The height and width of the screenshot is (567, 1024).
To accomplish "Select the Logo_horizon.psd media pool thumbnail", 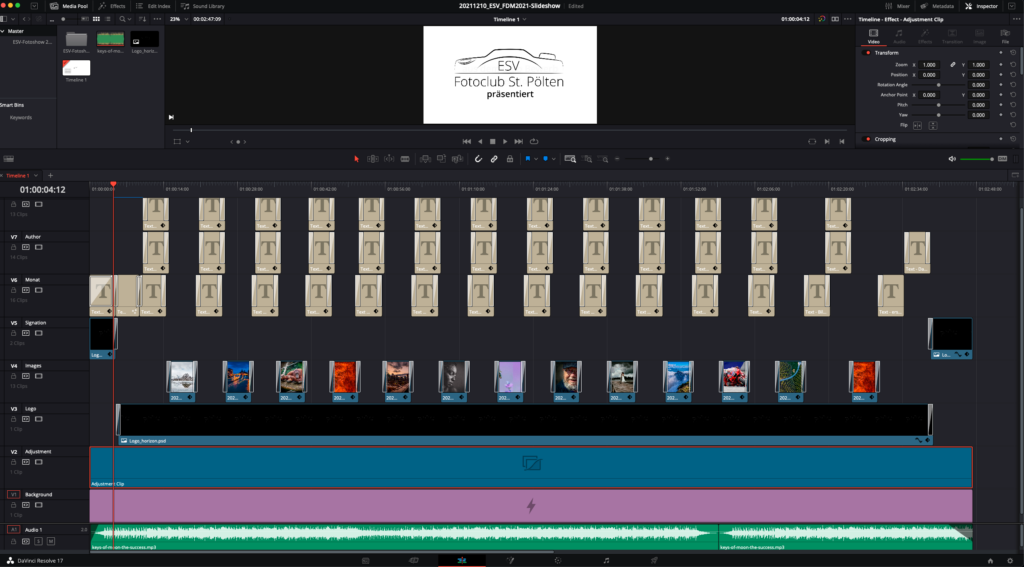I will [x=144, y=41].
